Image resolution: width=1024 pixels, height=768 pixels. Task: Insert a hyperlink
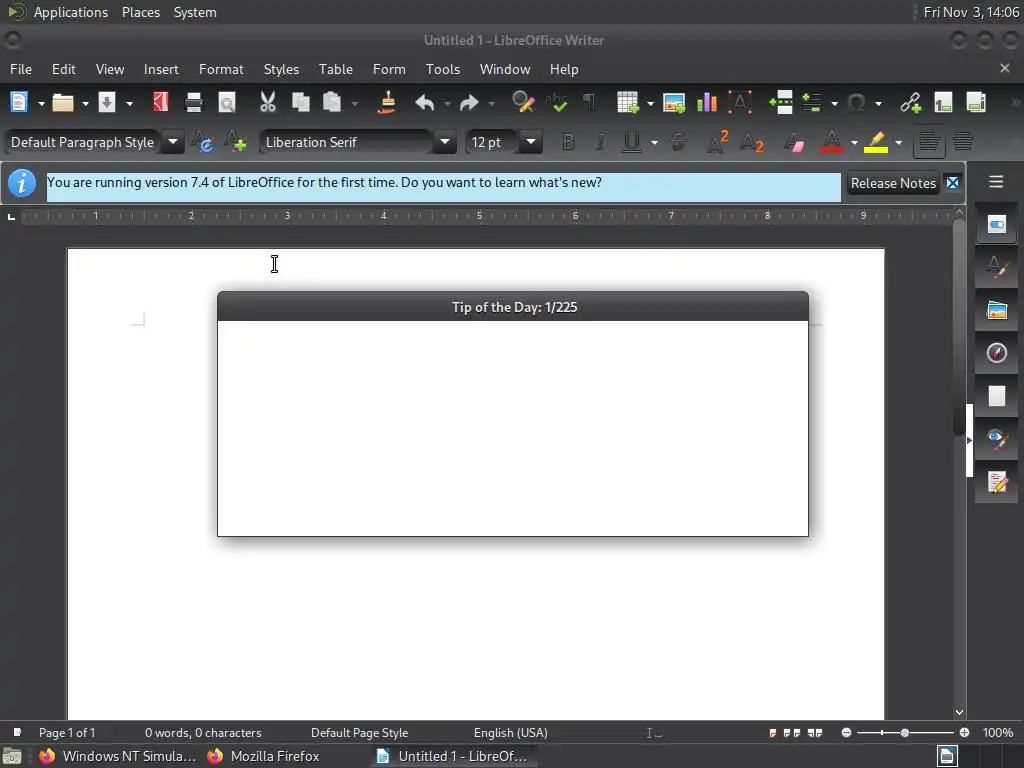(910, 103)
